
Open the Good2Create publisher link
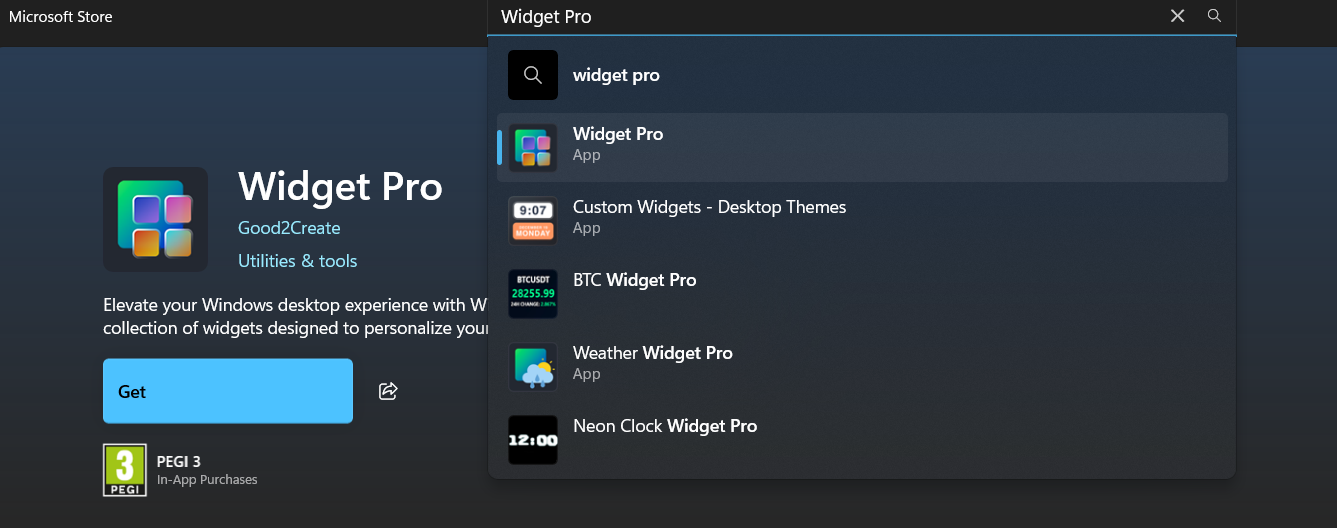(x=289, y=228)
